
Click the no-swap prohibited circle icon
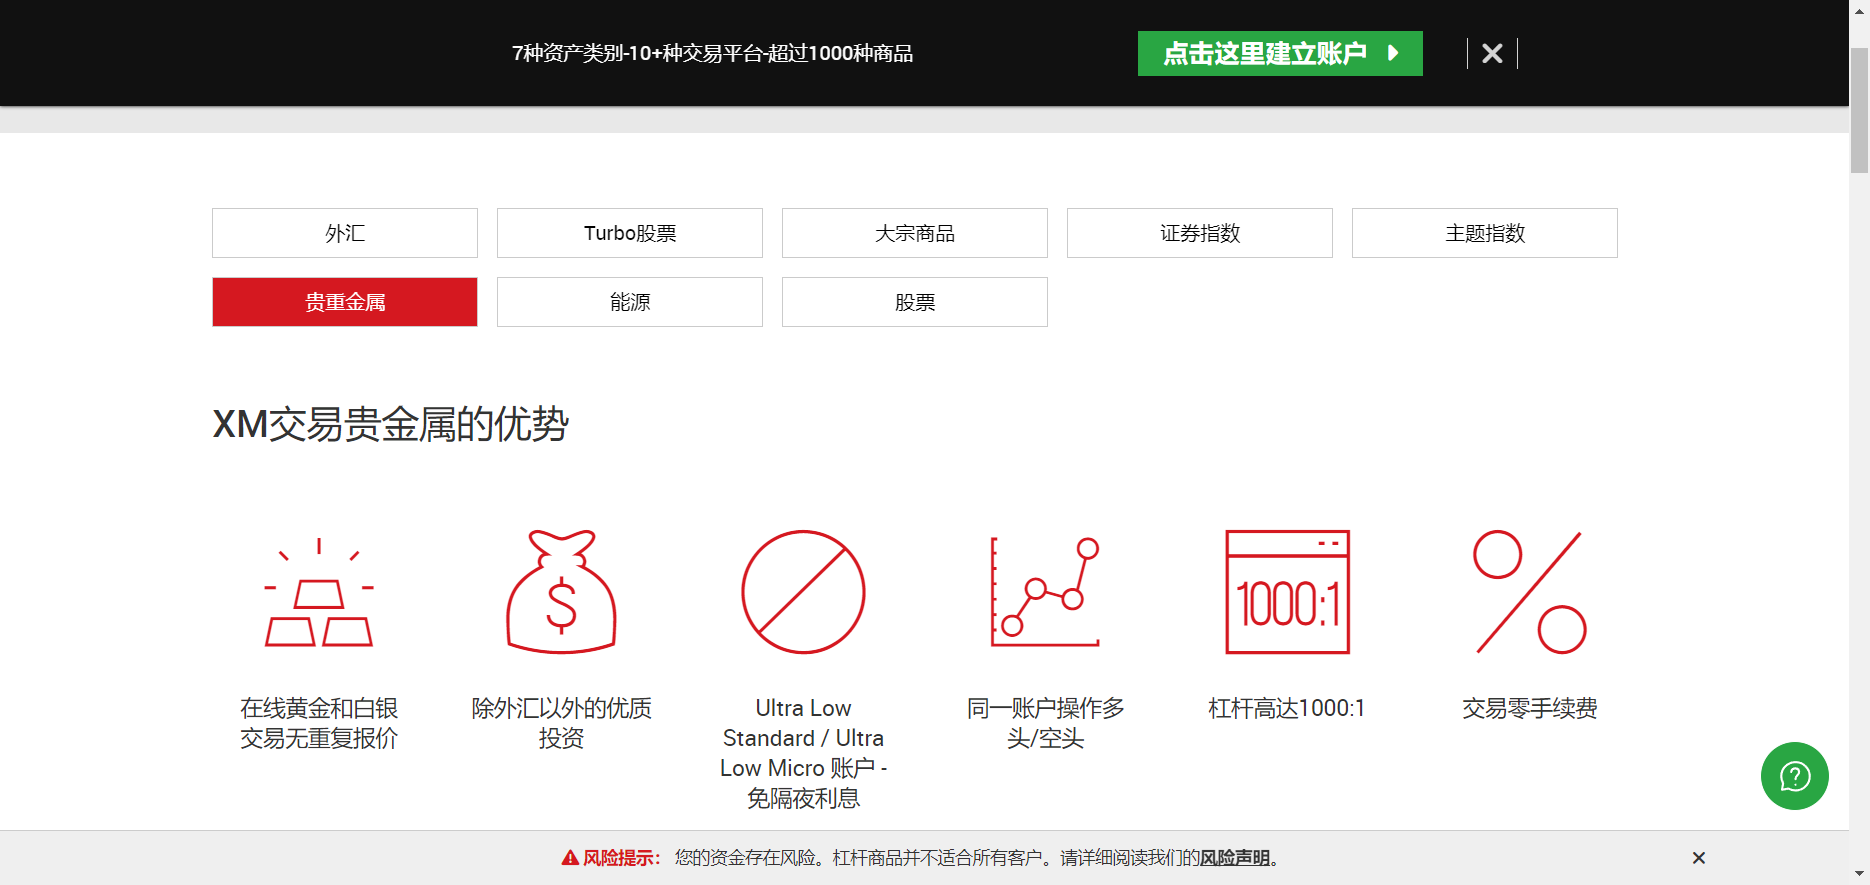803,591
